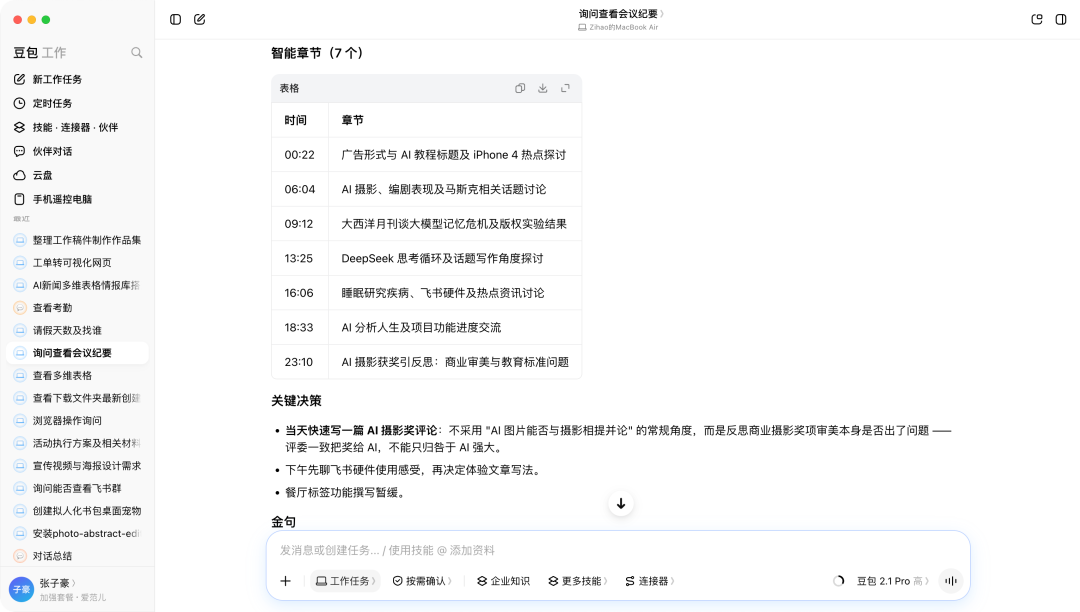Click chapter 大西洋月刊谈大模型记忆危机及版权实验结果
This screenshot has width=1080, height=612.
pyautogui.click(x=454, y=224)
